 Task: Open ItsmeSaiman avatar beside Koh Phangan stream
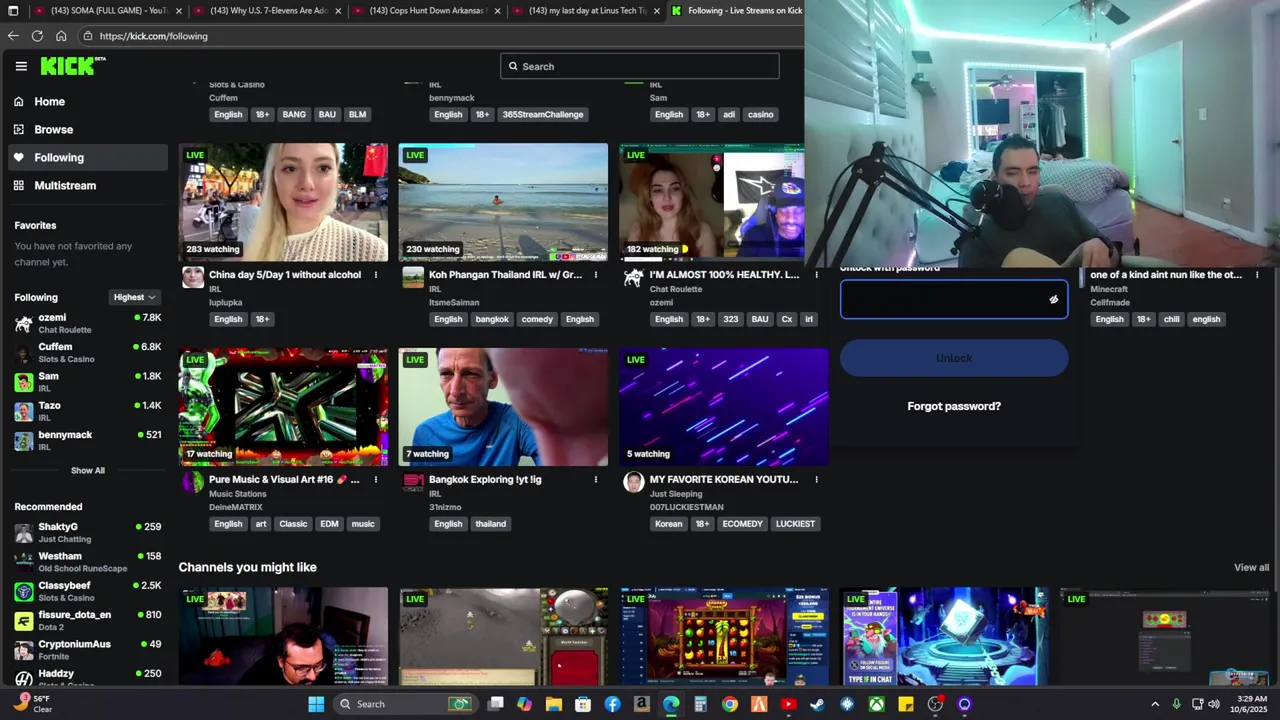(413, 277)
